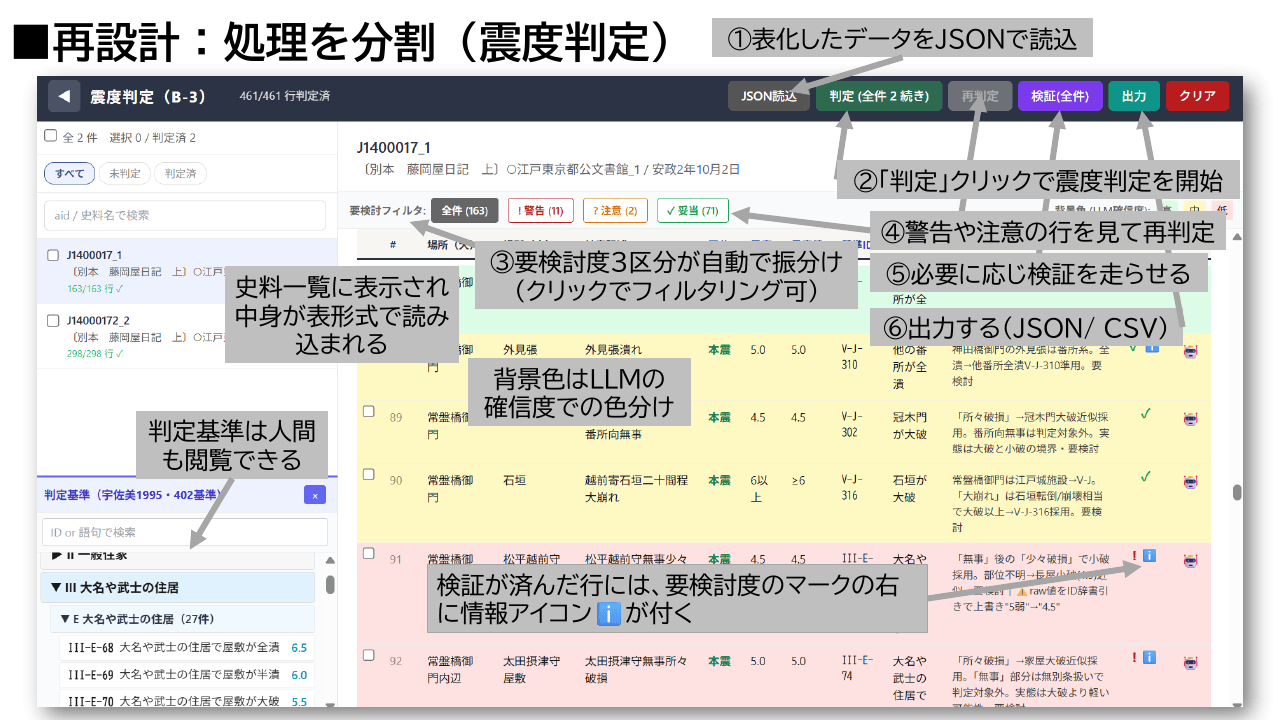Click the info icon in row 92
1280x720 pixels.
pos(1150,658)
